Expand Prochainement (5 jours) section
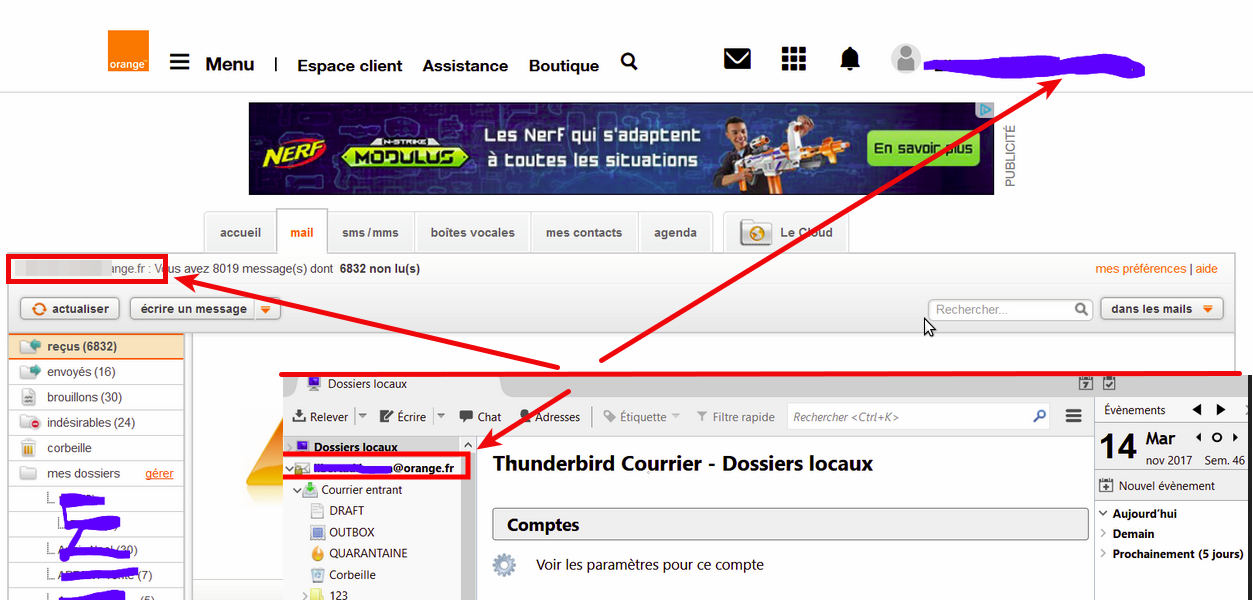 (1104, 554)
